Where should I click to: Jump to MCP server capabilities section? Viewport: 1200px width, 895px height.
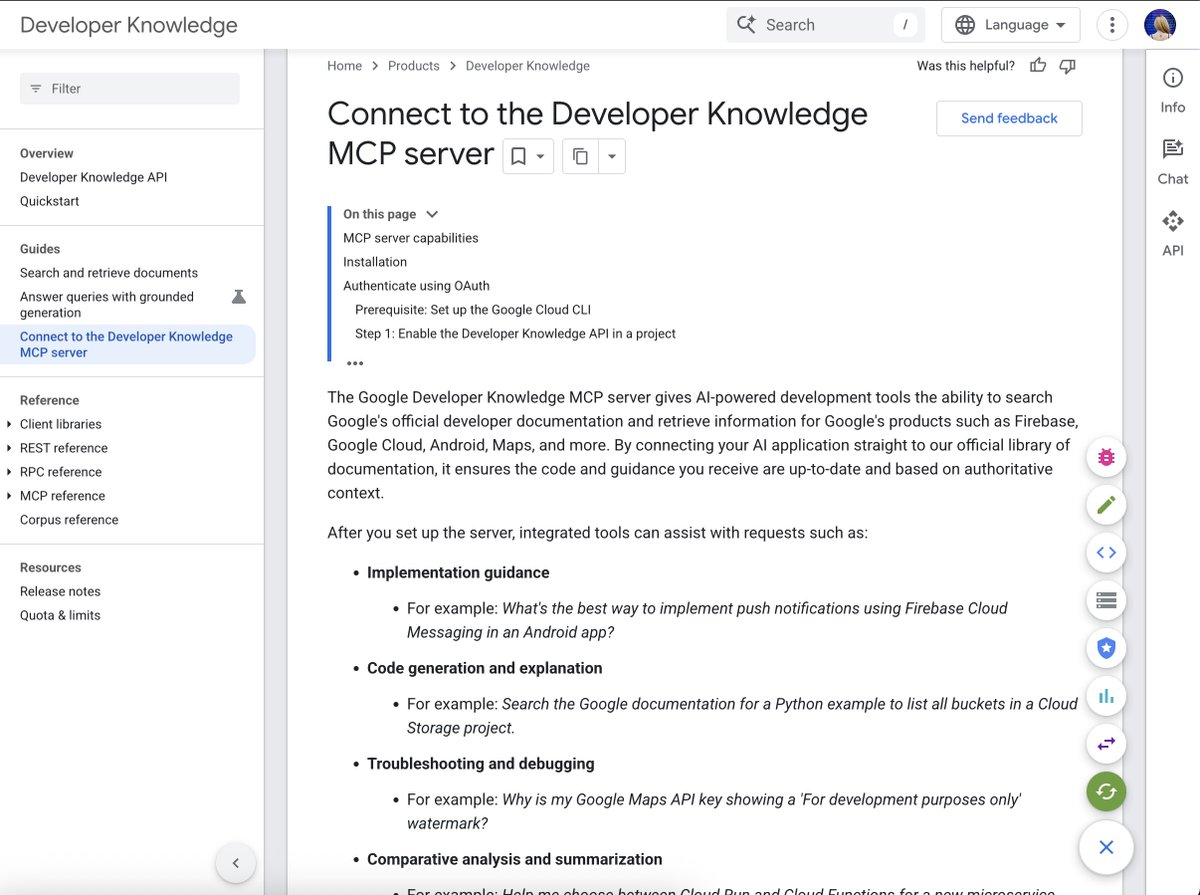411,238
